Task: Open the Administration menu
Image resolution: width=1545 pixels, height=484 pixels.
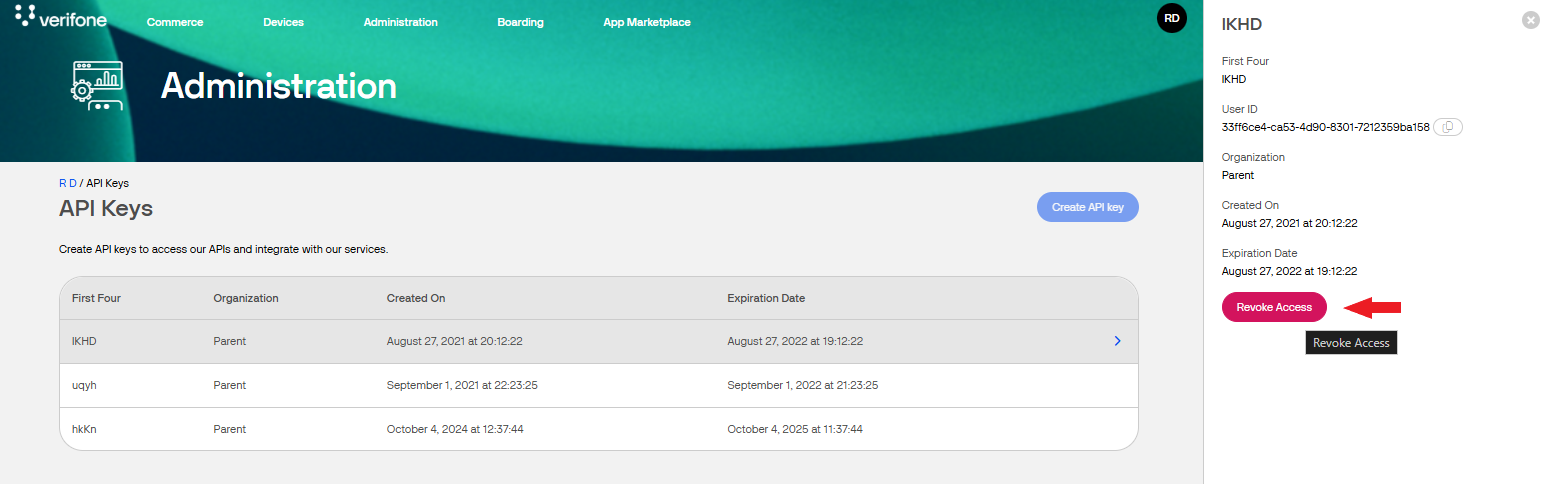Action: (x=400, y=22)
